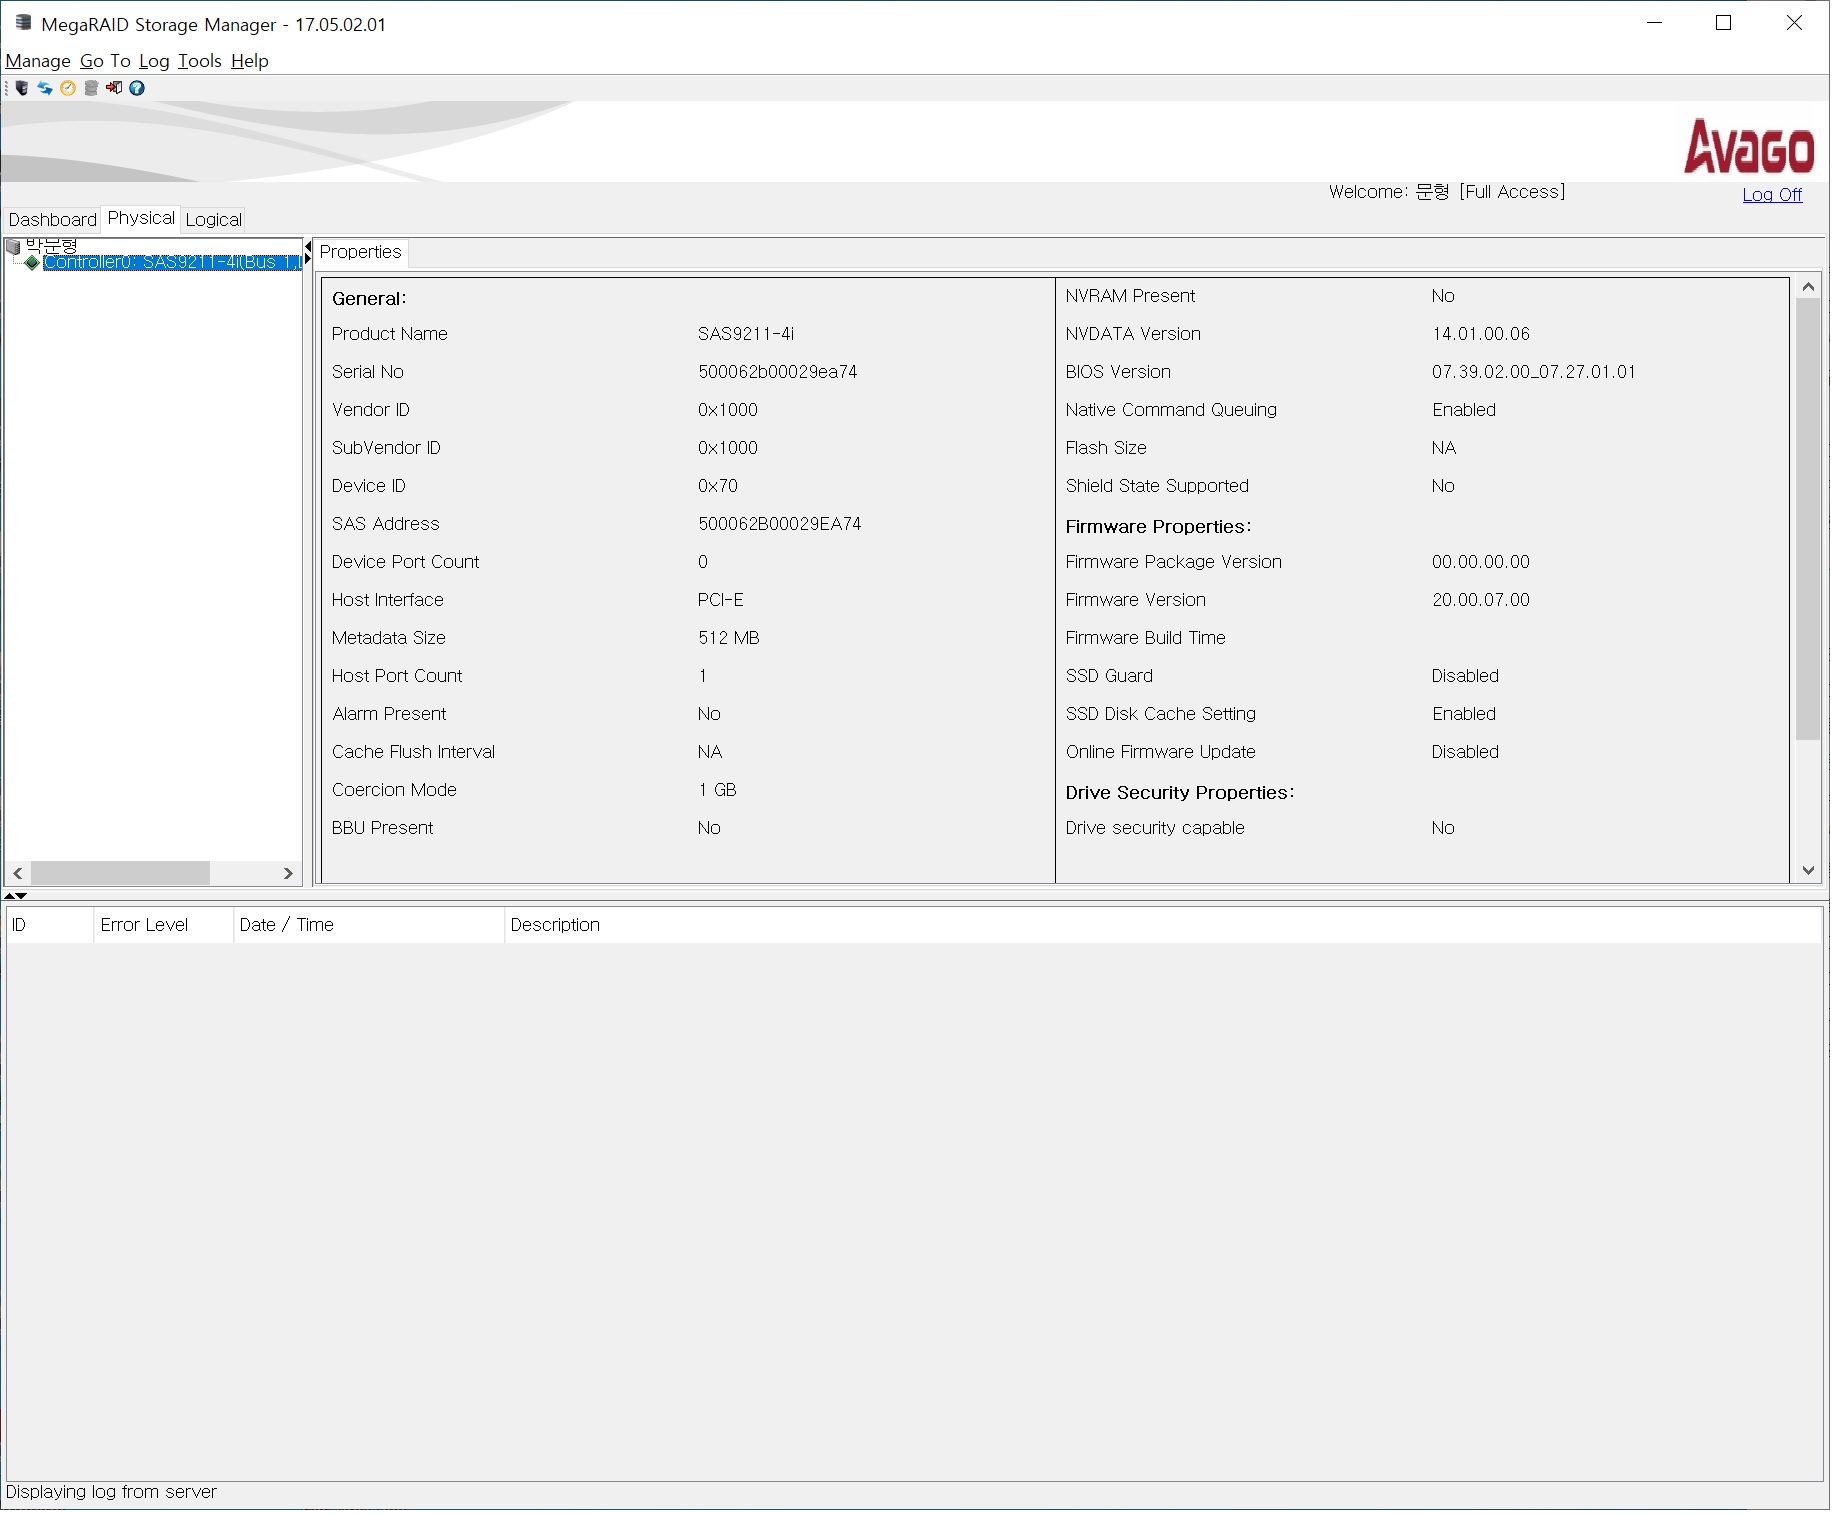Click product name value SAS9211-4i
This screenshot has height=1514, width=1835.
(746, 334)
